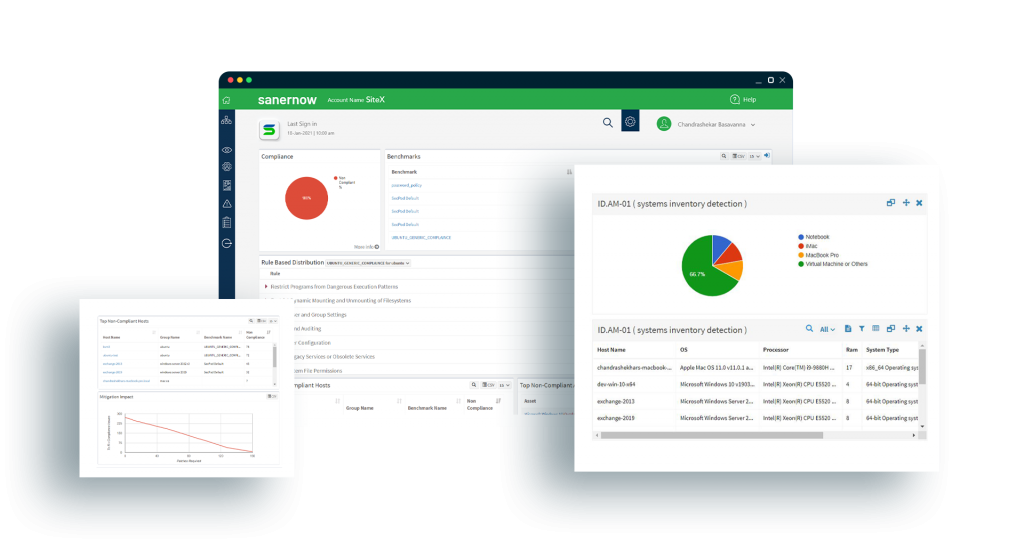
Task: Select the exchange-2019 host in inventory table
Action: 616,418
